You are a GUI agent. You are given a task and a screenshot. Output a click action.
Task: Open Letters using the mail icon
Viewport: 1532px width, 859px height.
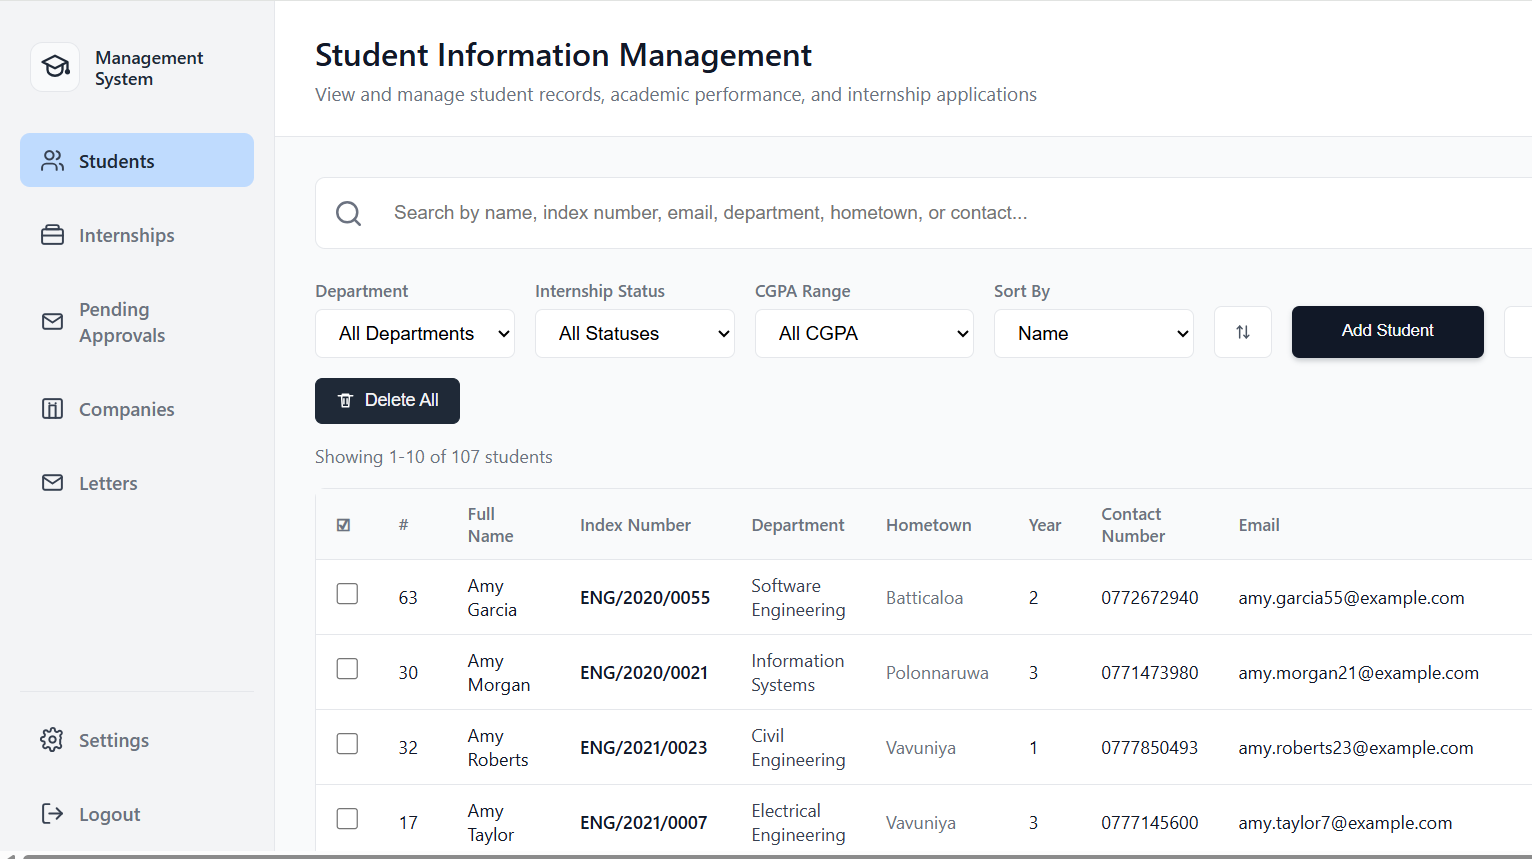pos(52,483)
